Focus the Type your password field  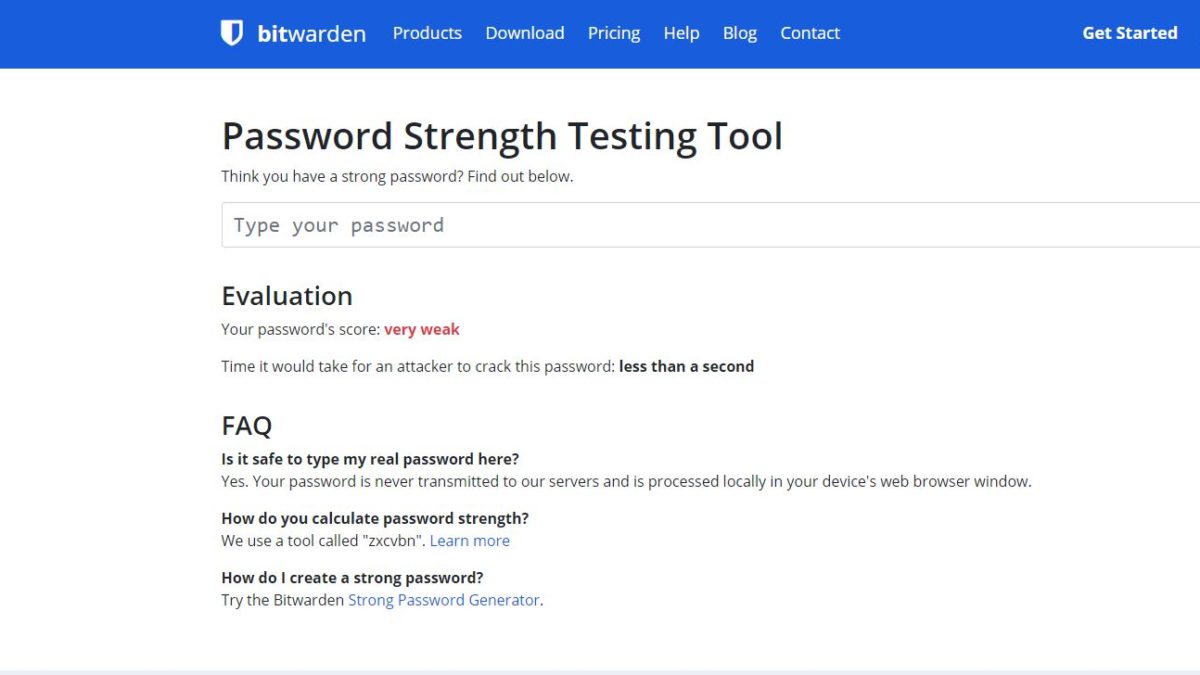711,225
